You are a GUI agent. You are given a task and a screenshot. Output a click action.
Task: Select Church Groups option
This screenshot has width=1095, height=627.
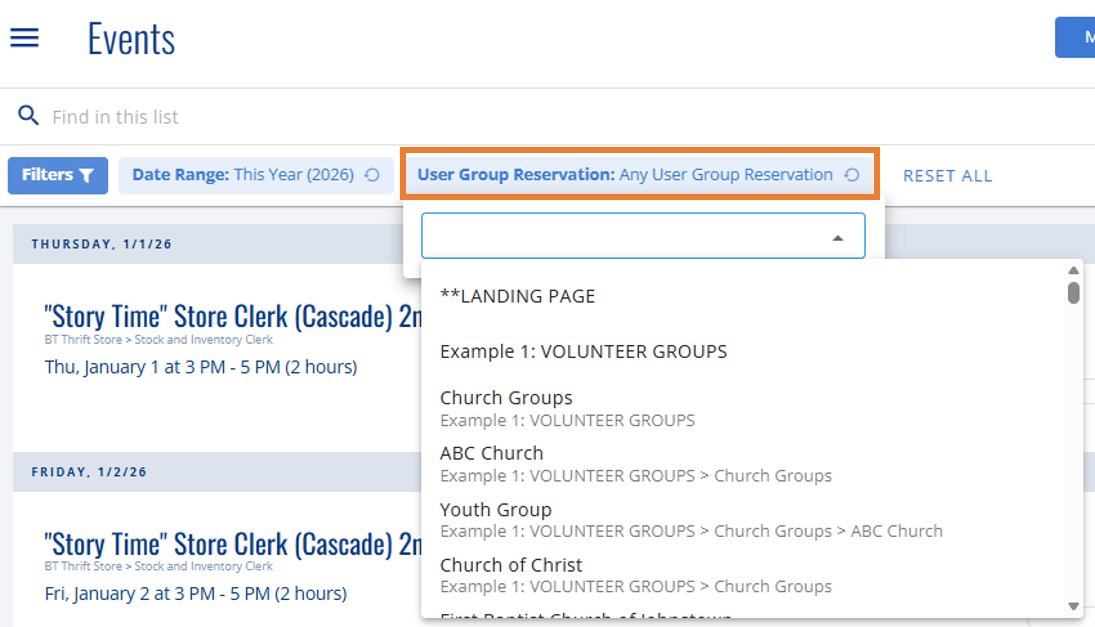[x=744, y=408]
